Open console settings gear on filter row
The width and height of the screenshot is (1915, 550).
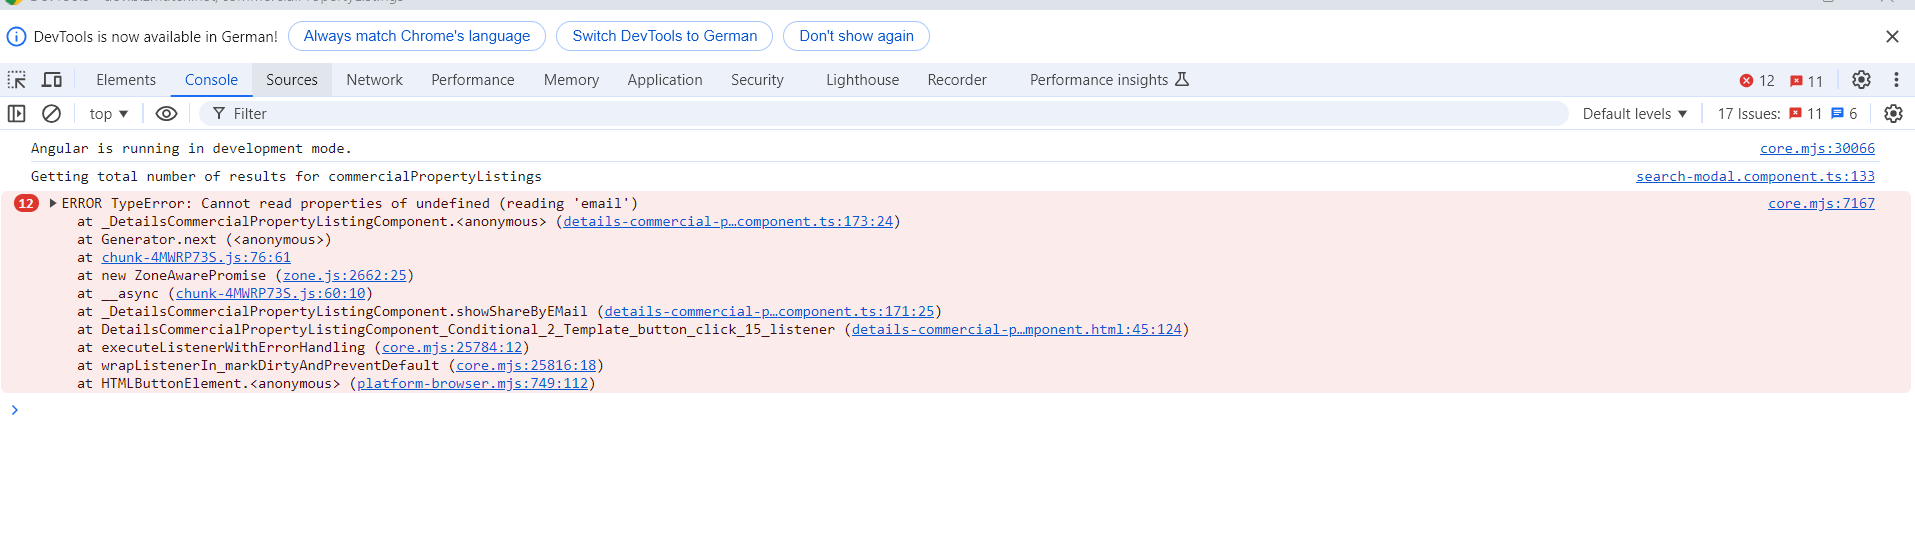pyautogui.click(x=1893, y=114)
